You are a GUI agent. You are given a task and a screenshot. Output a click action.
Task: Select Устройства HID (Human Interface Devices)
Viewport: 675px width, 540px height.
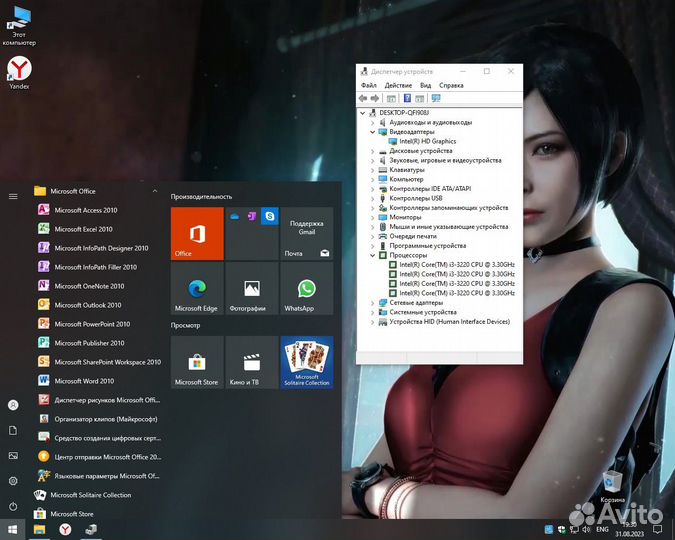coord(449,322)
